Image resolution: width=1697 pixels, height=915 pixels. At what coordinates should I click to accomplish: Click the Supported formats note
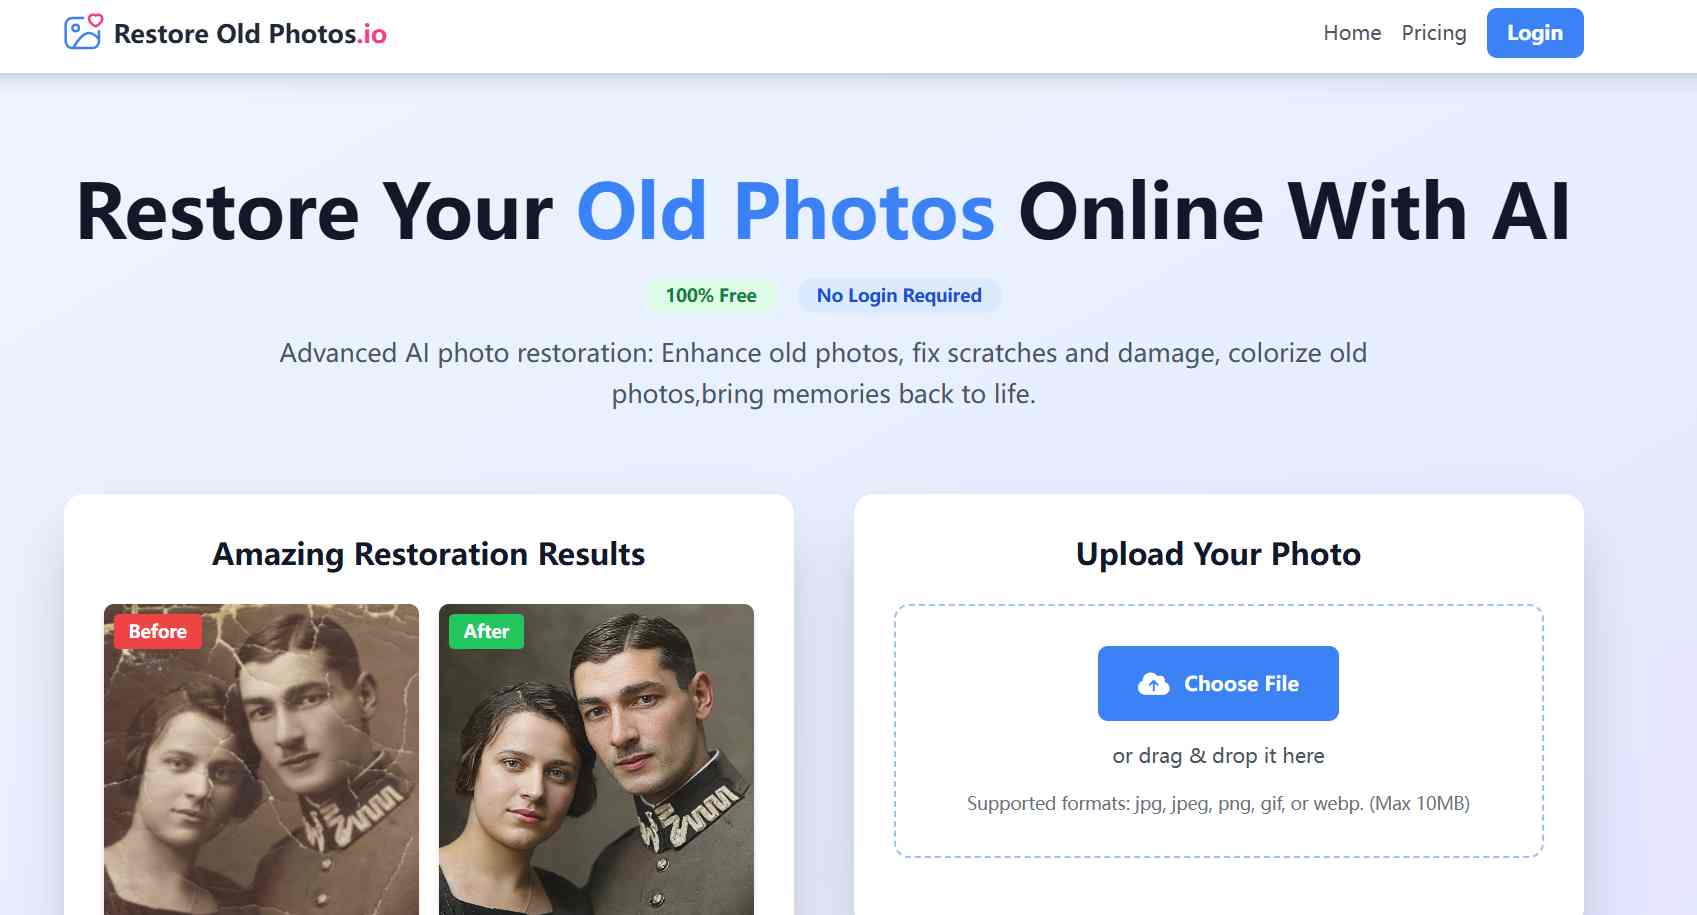pos(1218,804)
